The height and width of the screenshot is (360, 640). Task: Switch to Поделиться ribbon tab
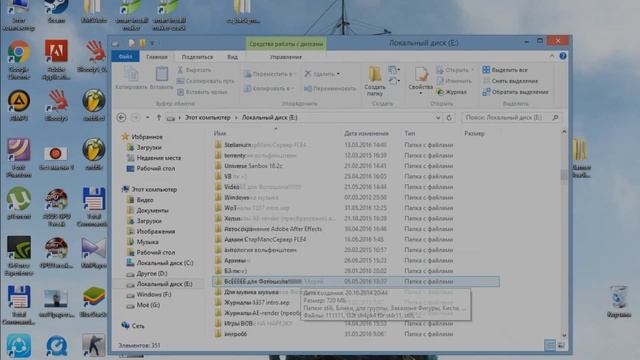click(x=197, y=57)
